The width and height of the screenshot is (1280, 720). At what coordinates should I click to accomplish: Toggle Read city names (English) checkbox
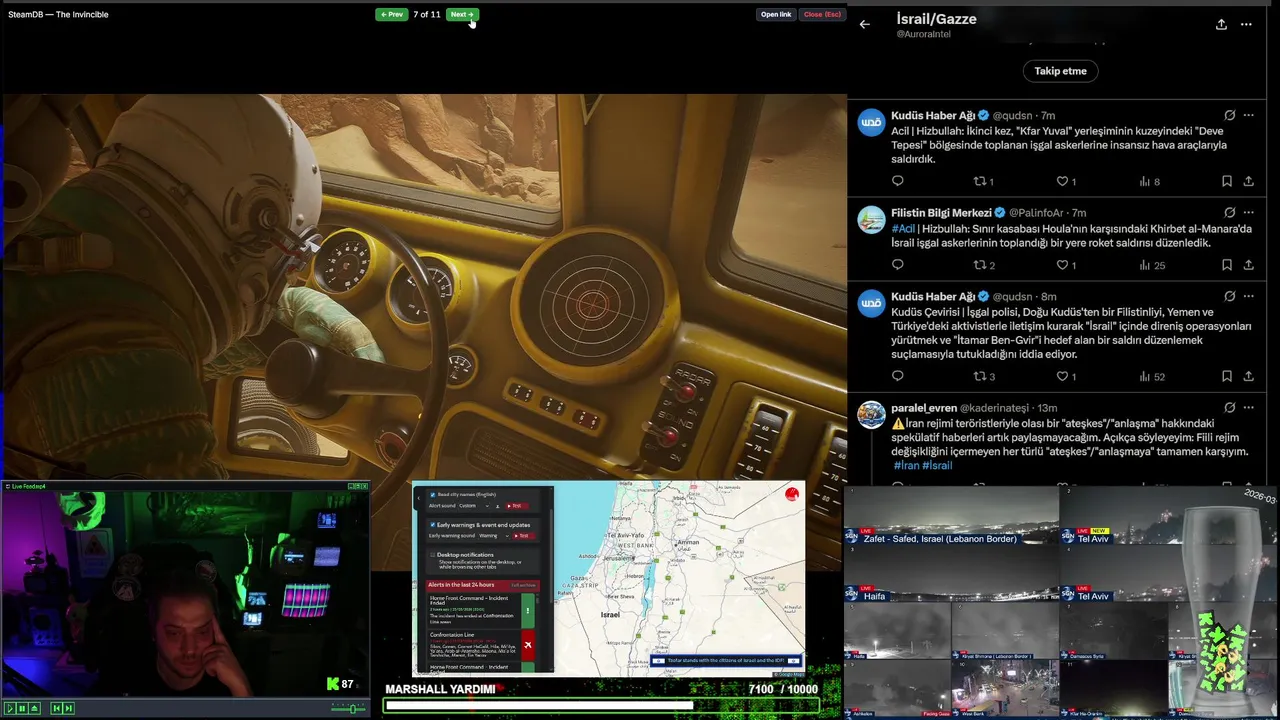433,495
